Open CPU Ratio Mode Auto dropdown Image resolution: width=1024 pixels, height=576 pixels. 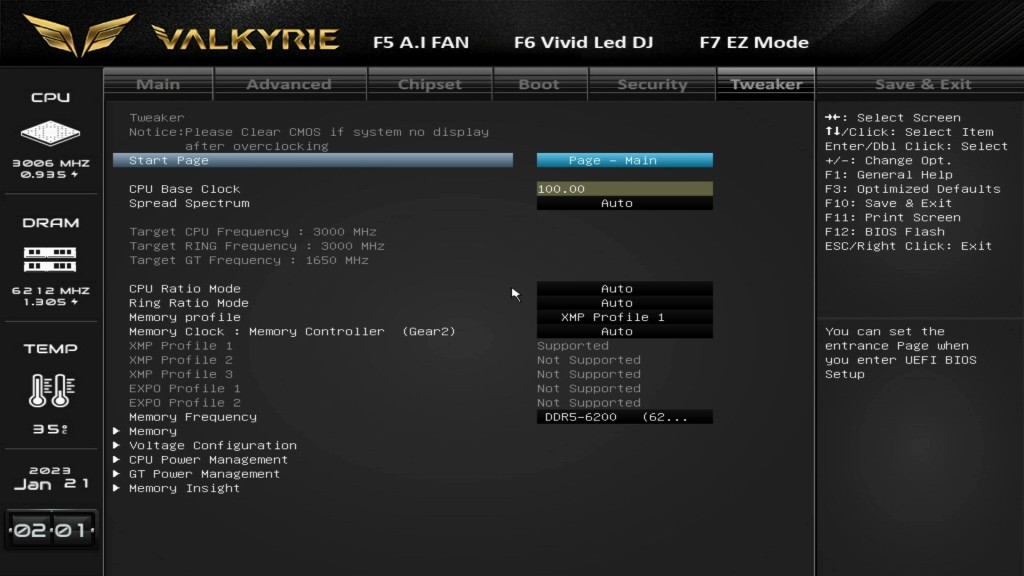click(624, 289)
